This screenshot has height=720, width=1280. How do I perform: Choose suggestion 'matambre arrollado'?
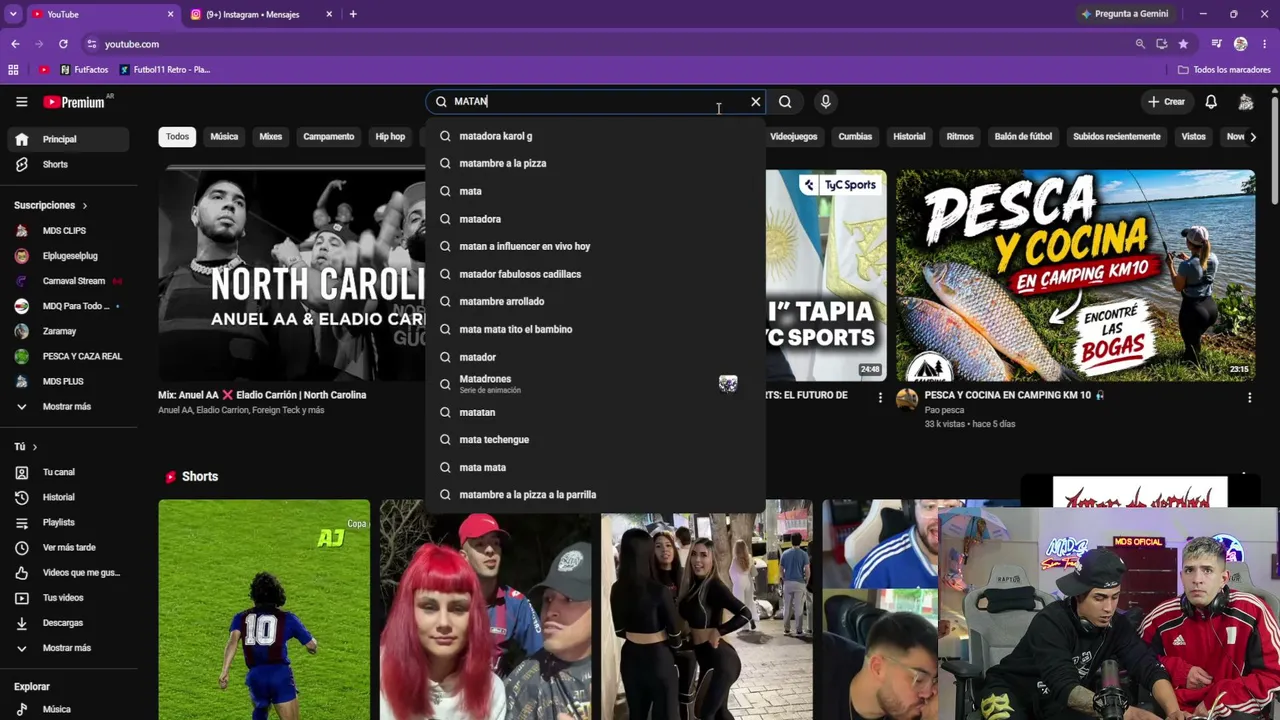coord(595,301)
